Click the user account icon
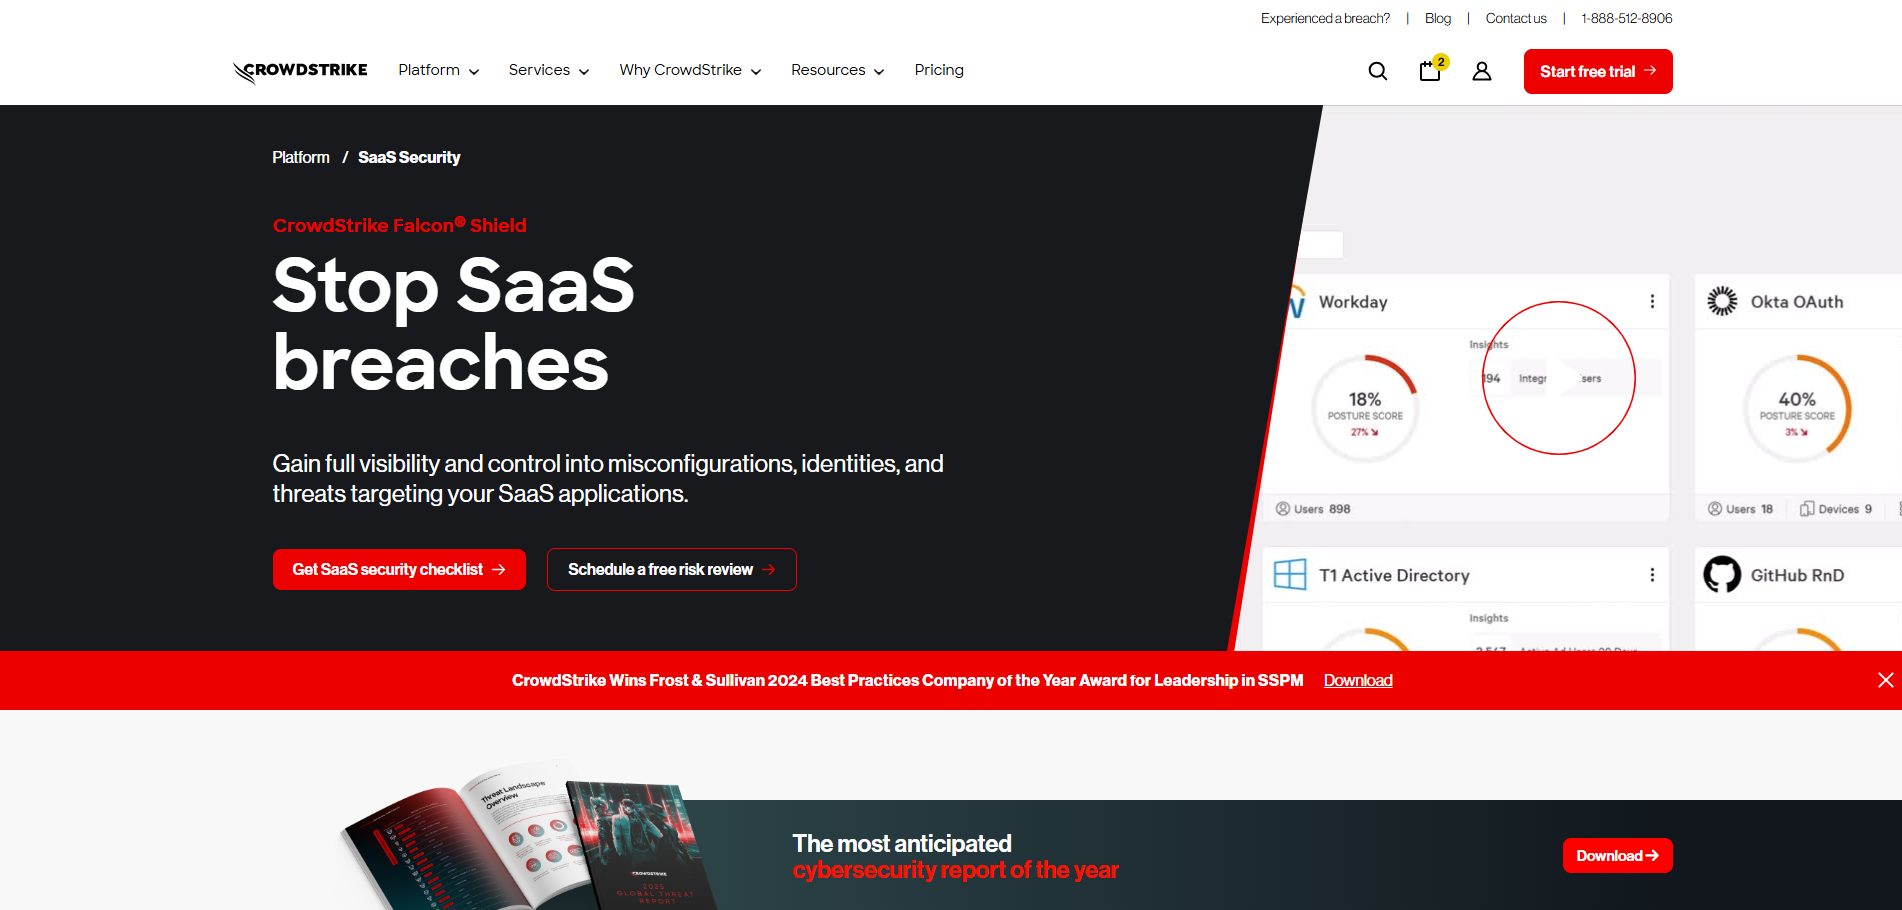The image size is (1902, 910). tap(1482, 71)
